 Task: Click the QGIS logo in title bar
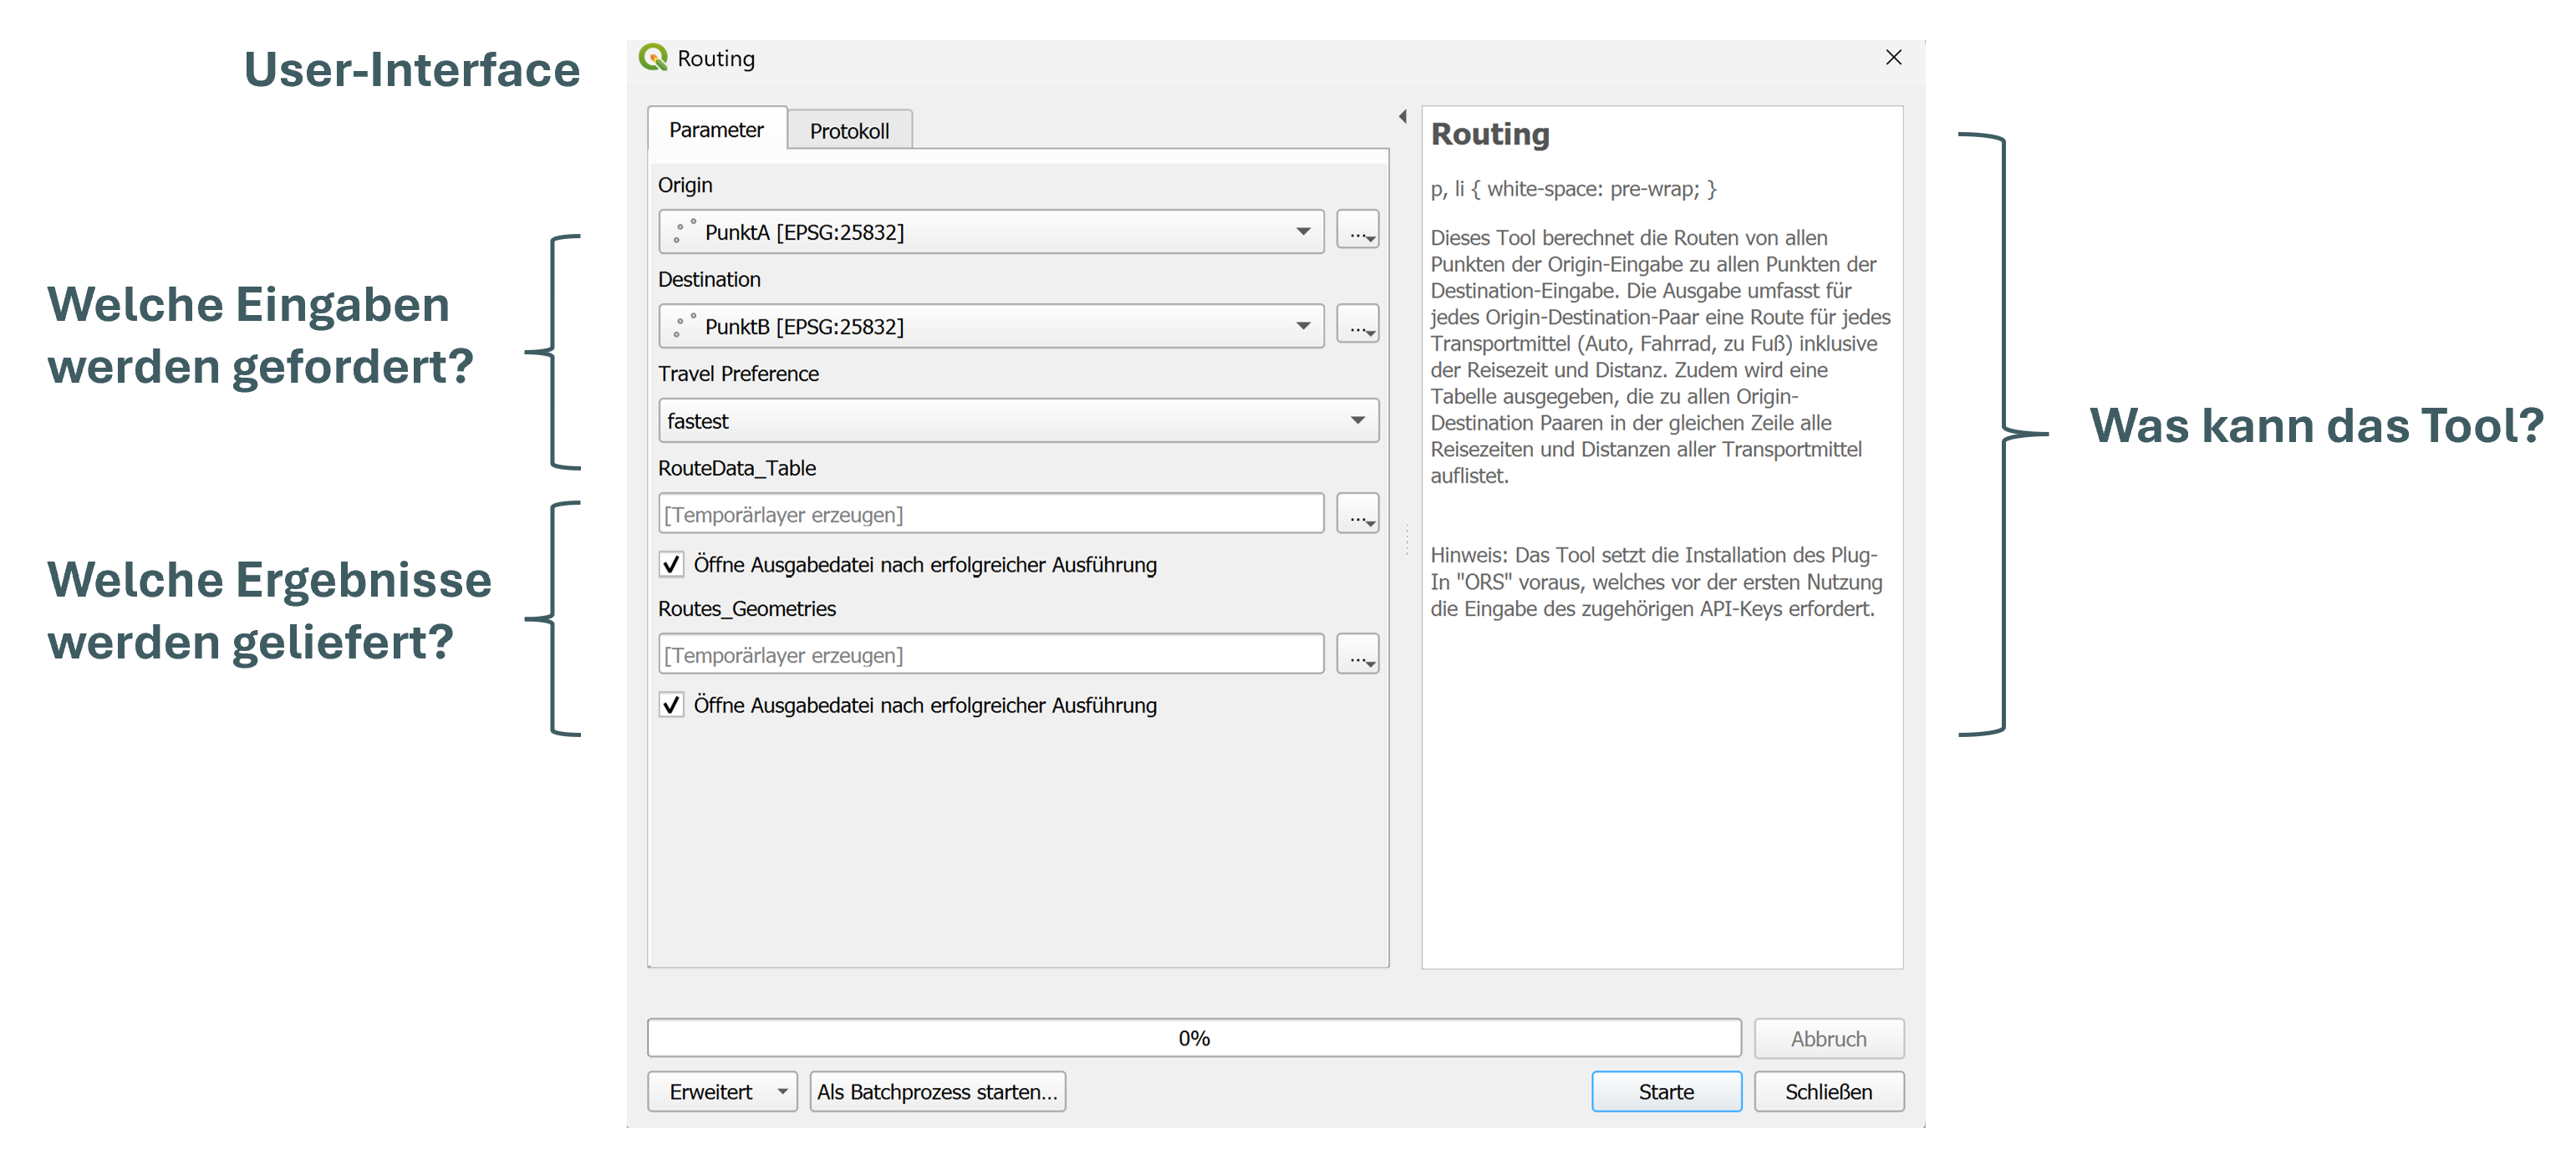point(653,58)
